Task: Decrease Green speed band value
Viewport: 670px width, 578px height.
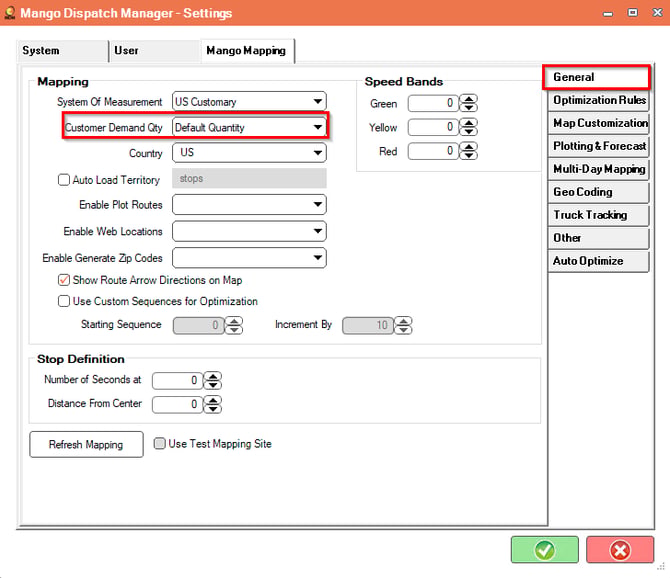Action: [x=469, y=107]
